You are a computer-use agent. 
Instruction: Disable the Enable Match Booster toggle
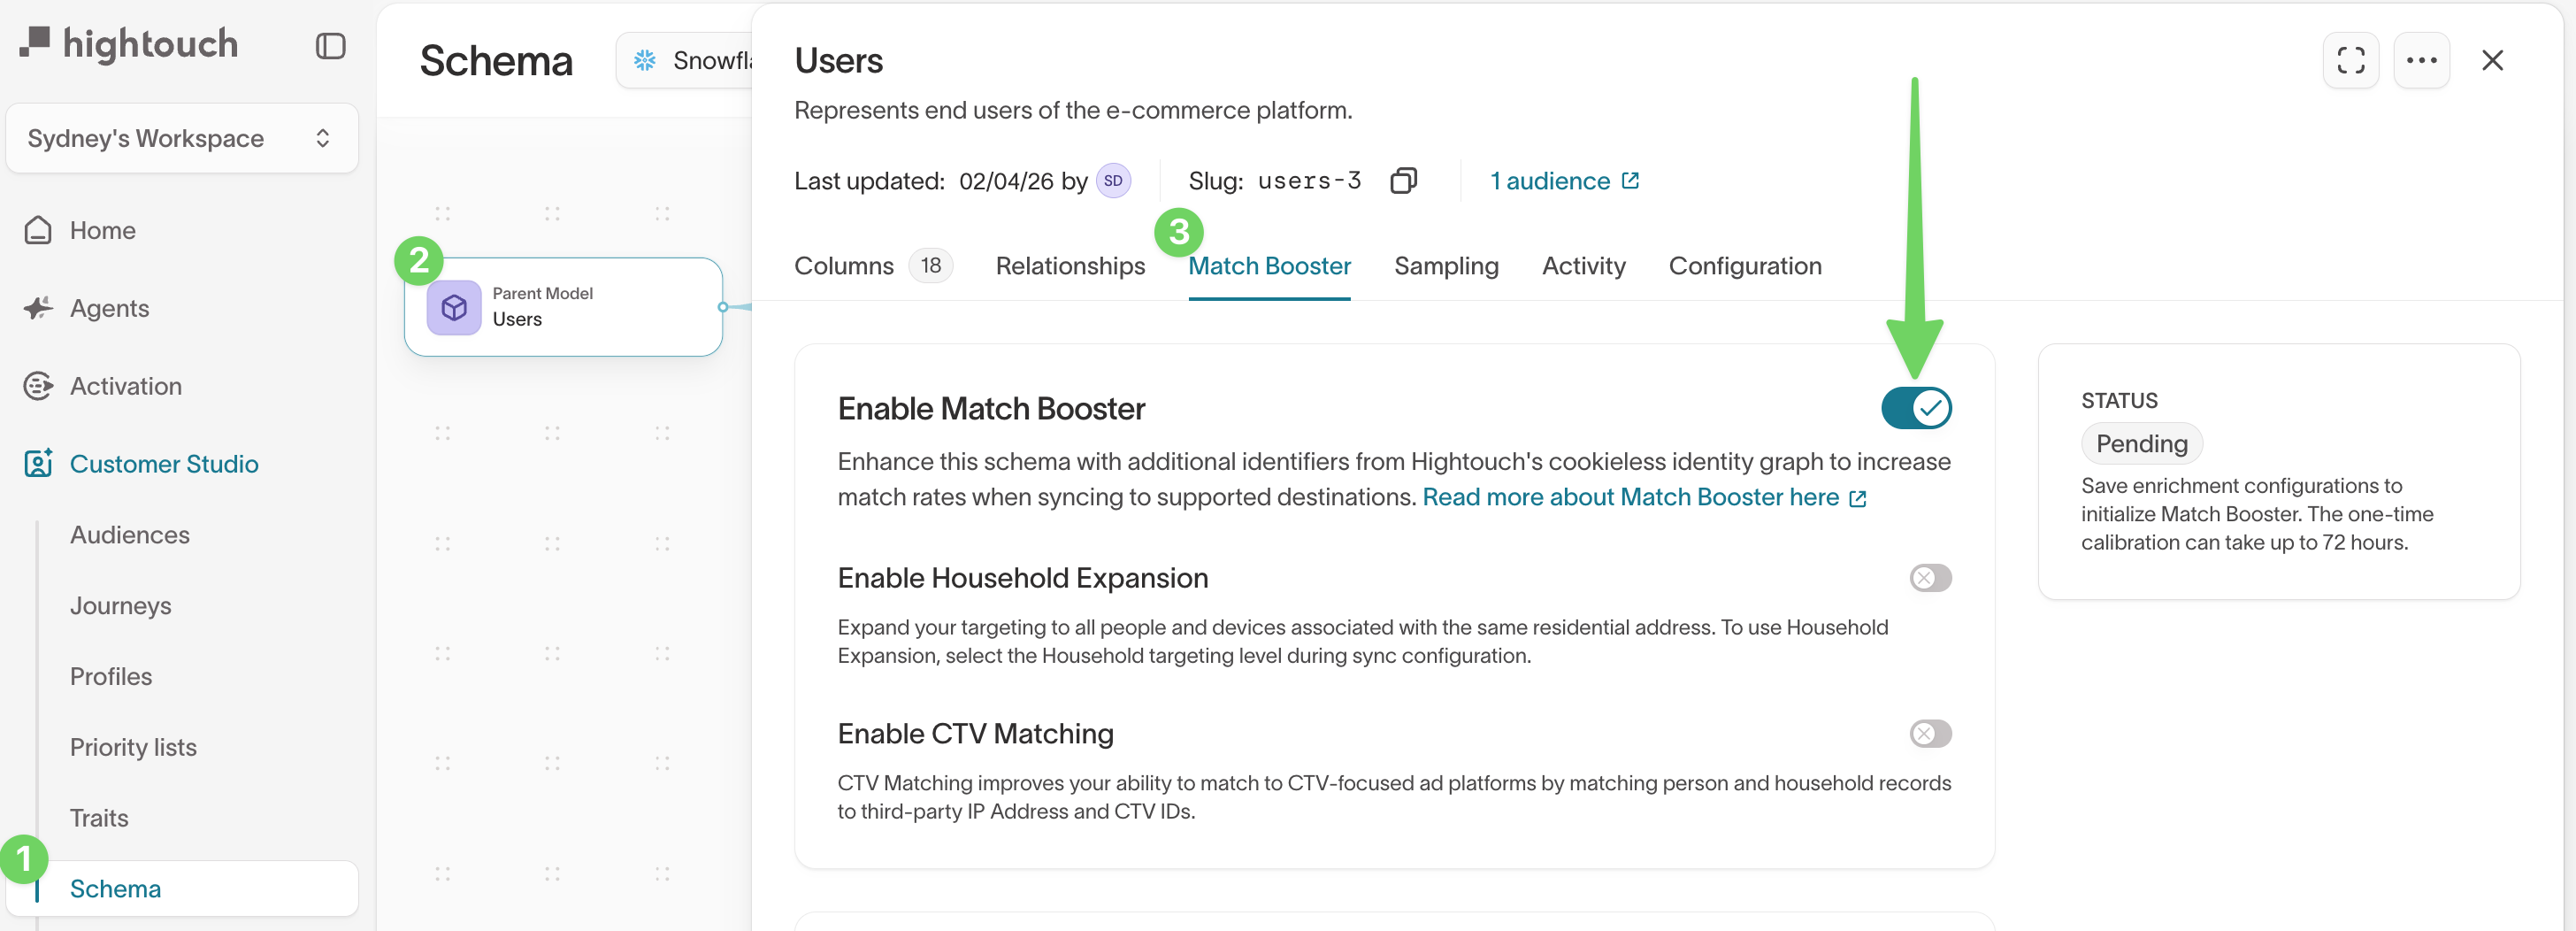[1916, 408]
